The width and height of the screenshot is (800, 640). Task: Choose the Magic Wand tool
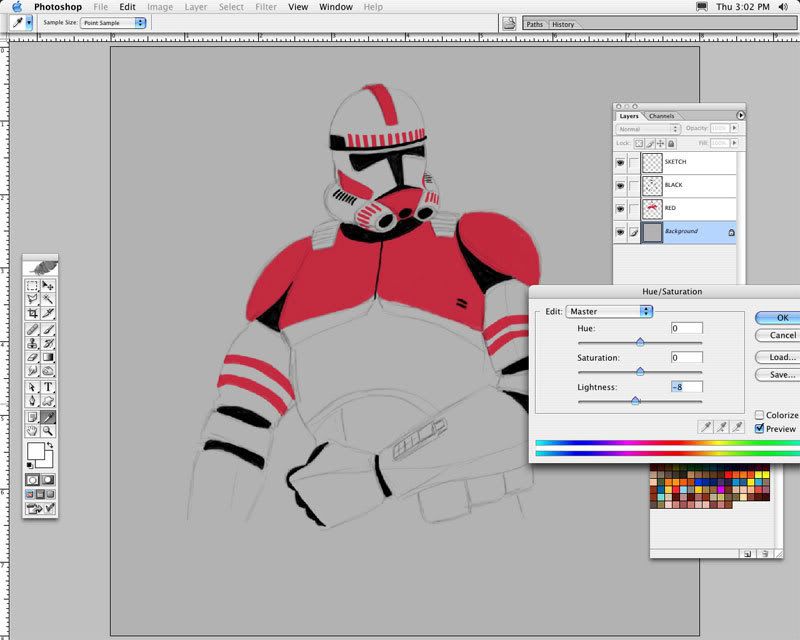[x=48, y=299]
